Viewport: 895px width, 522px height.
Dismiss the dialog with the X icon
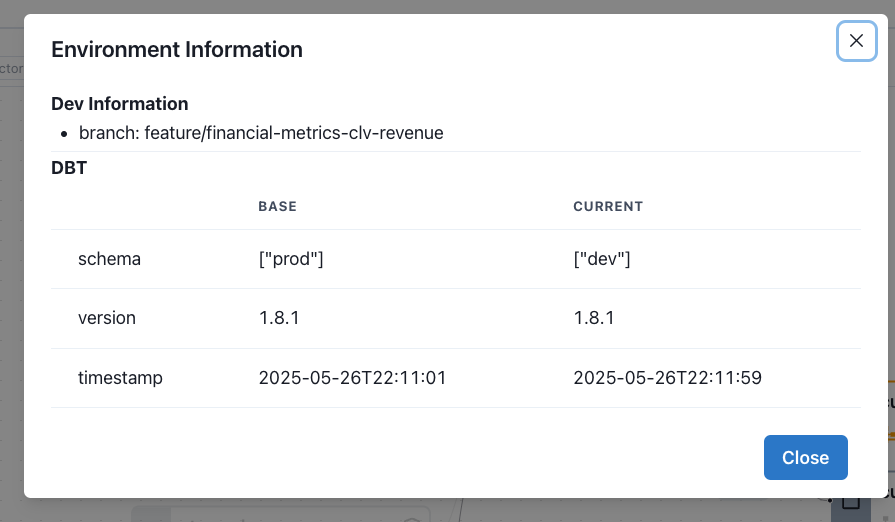(x=856, y=41)
